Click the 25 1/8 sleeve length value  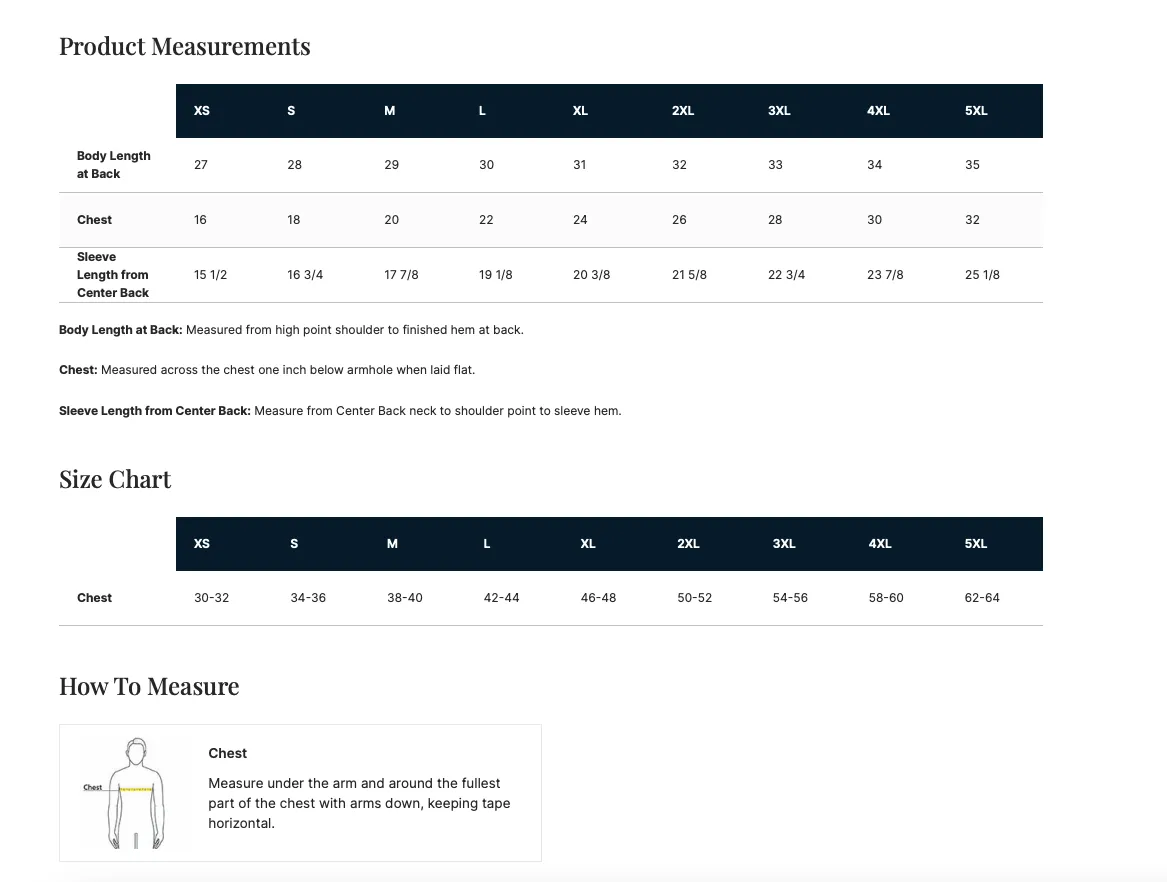point(982,275)
